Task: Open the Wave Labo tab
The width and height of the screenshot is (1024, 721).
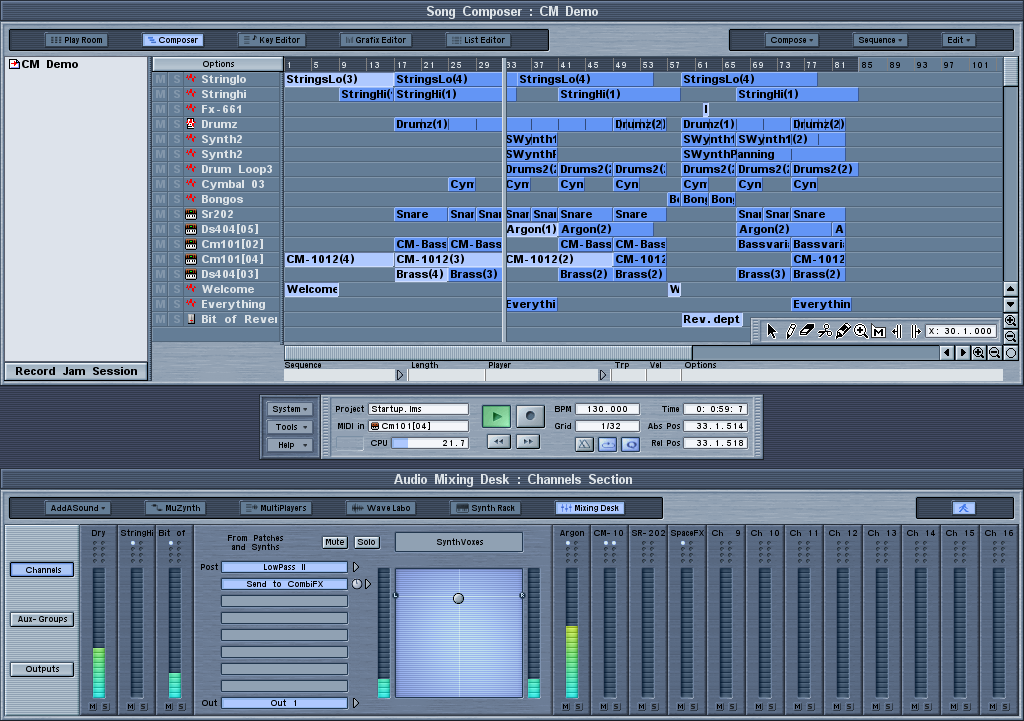Action: pos(381,508)
